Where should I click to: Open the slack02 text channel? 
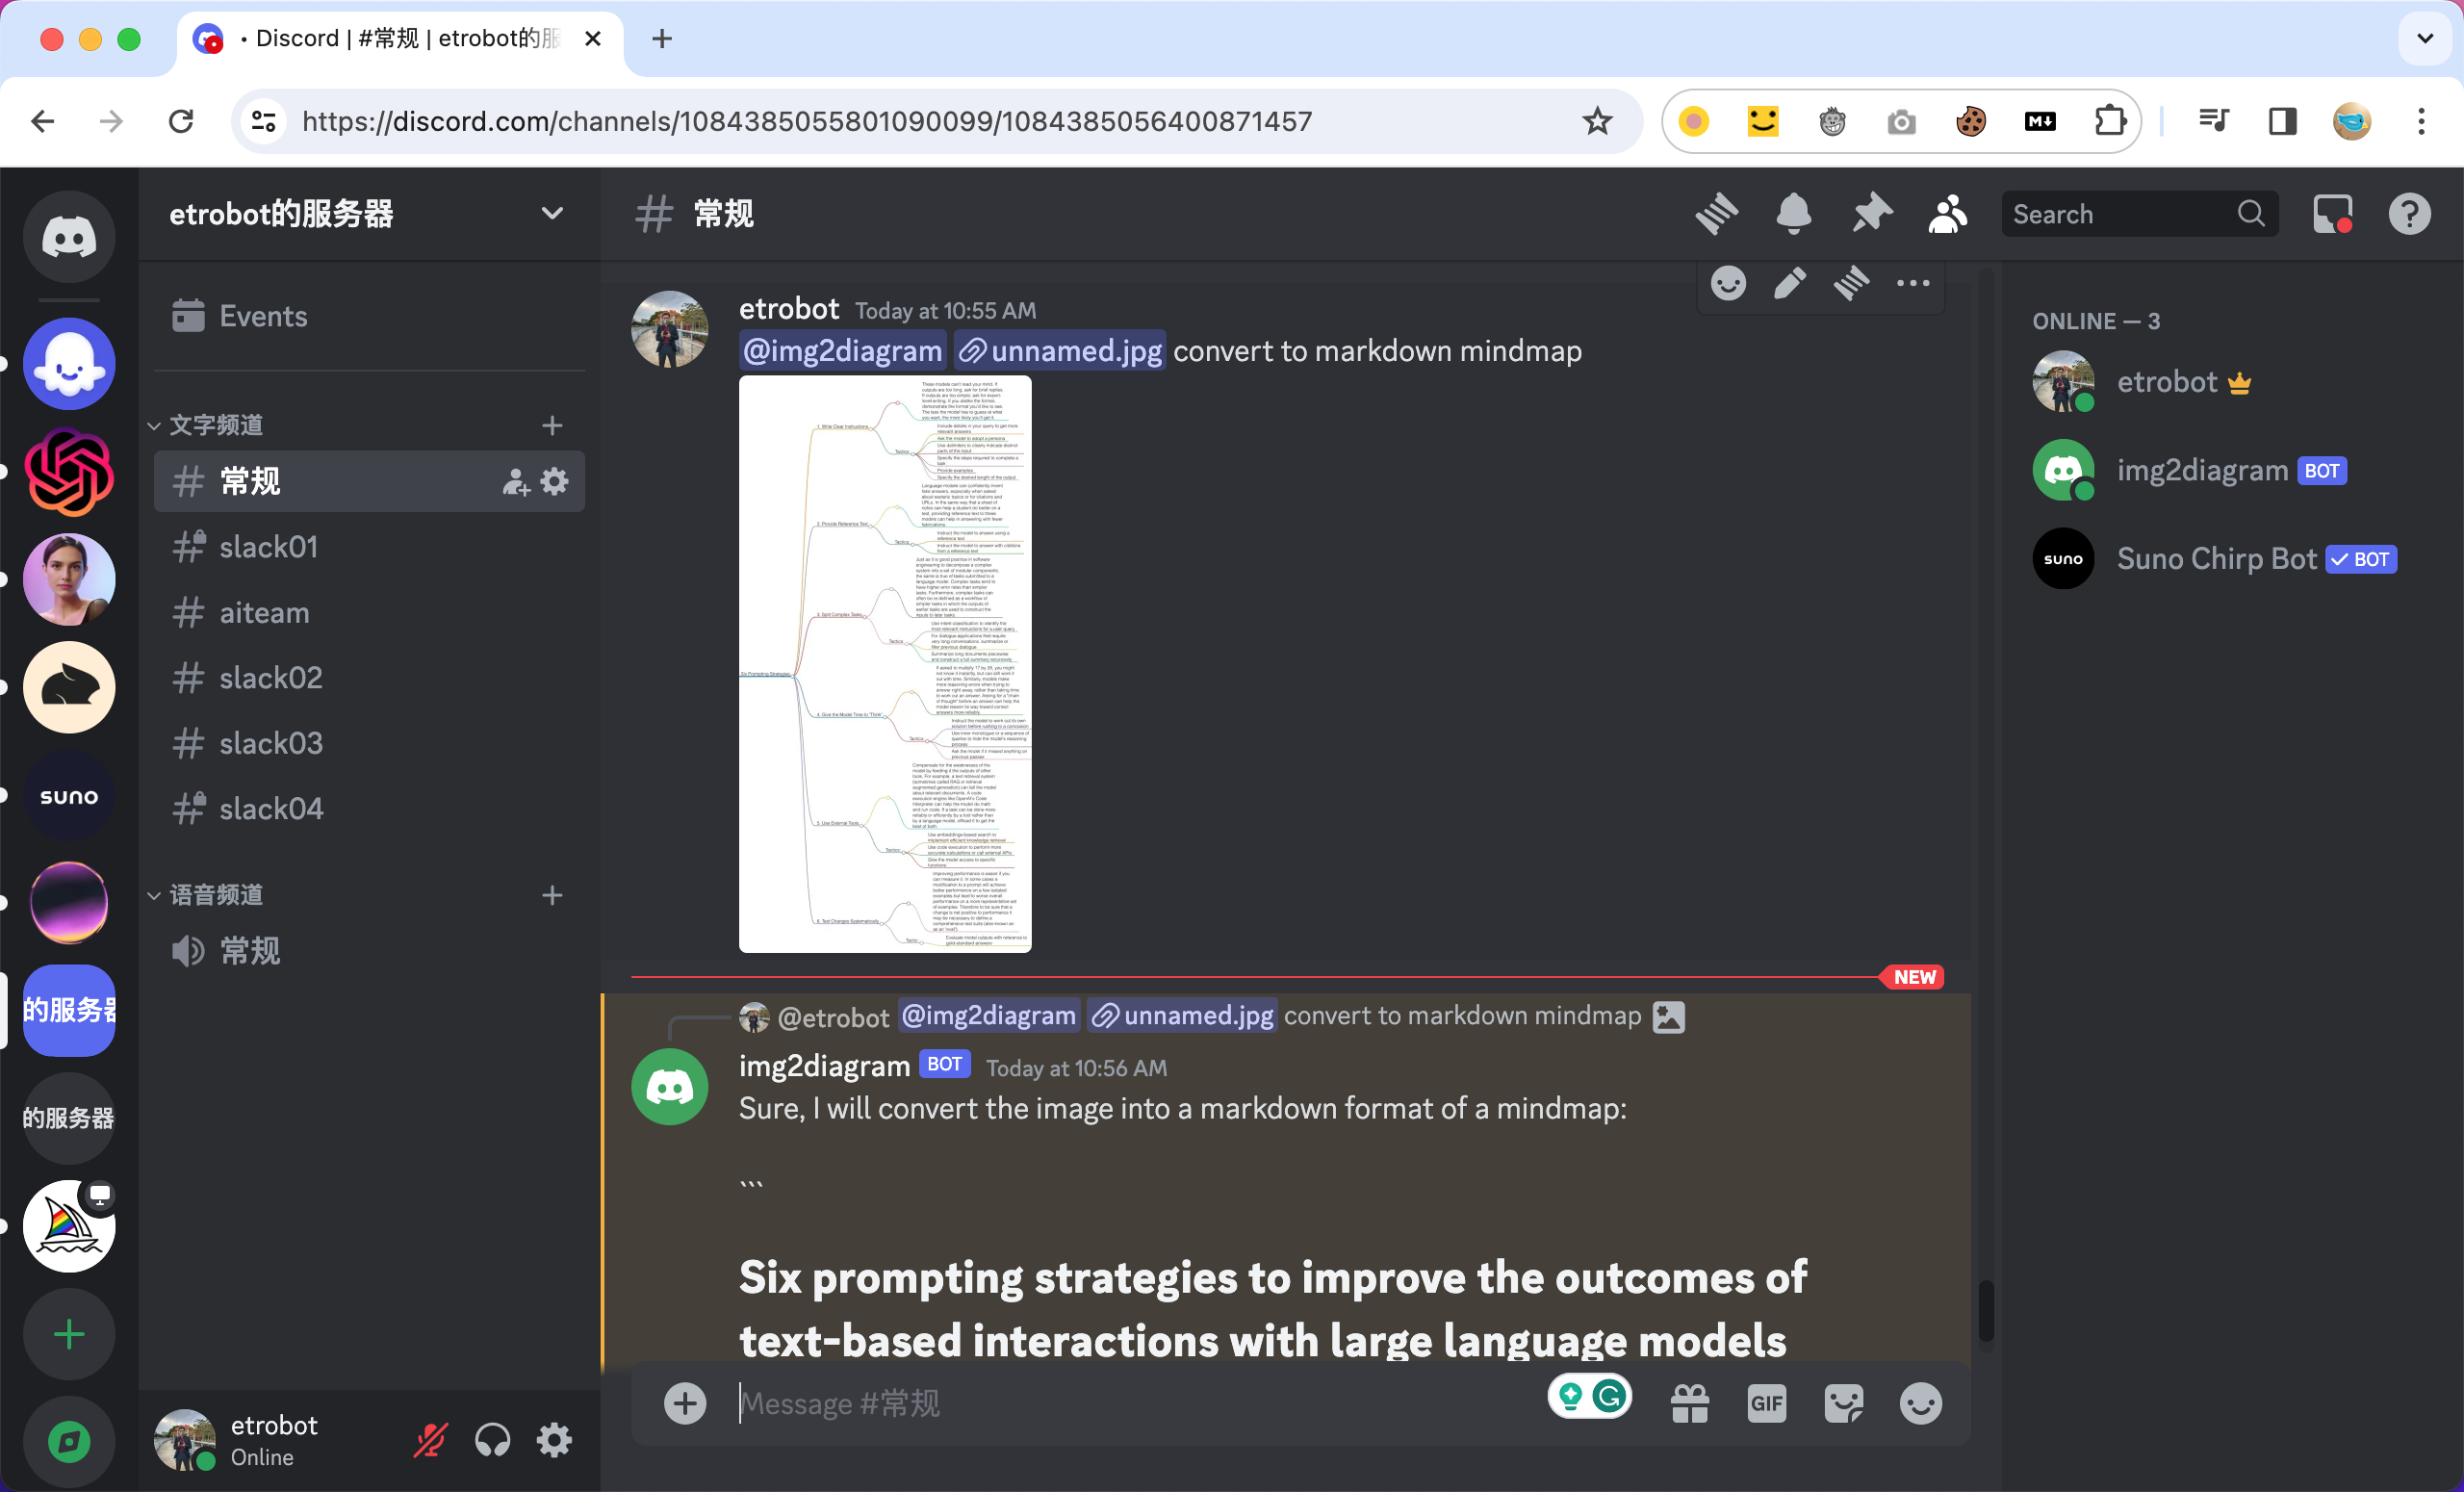(x=271, y=678)
